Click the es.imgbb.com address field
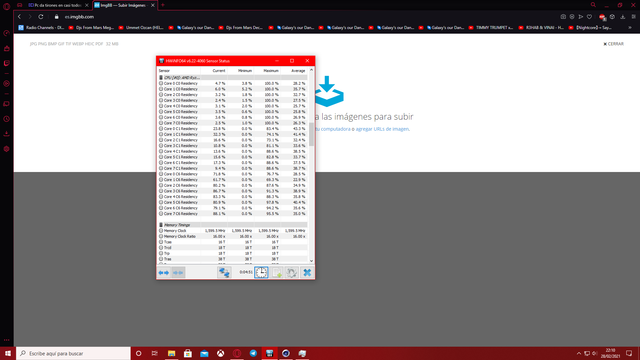Viewport: 640px width, 360px height. pos(79,17)
